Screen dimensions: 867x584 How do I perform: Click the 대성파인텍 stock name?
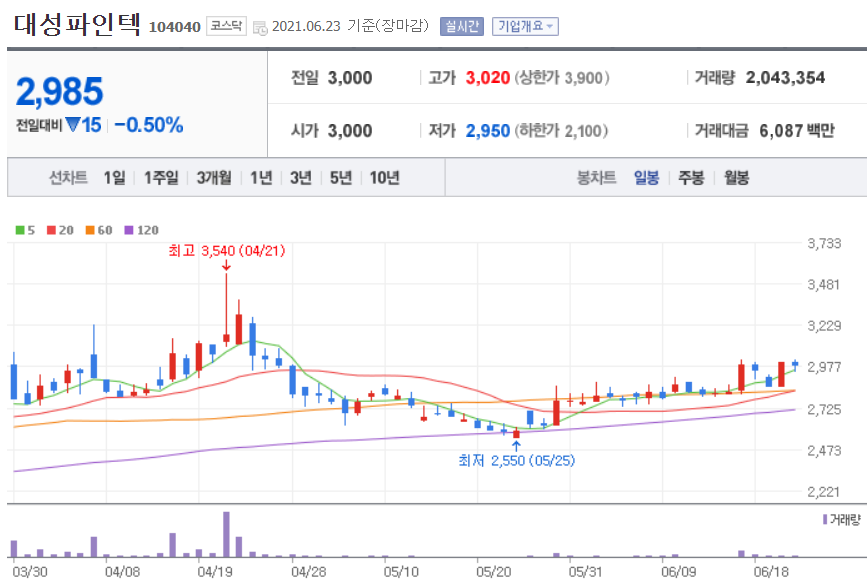click(x=77, y=25)
